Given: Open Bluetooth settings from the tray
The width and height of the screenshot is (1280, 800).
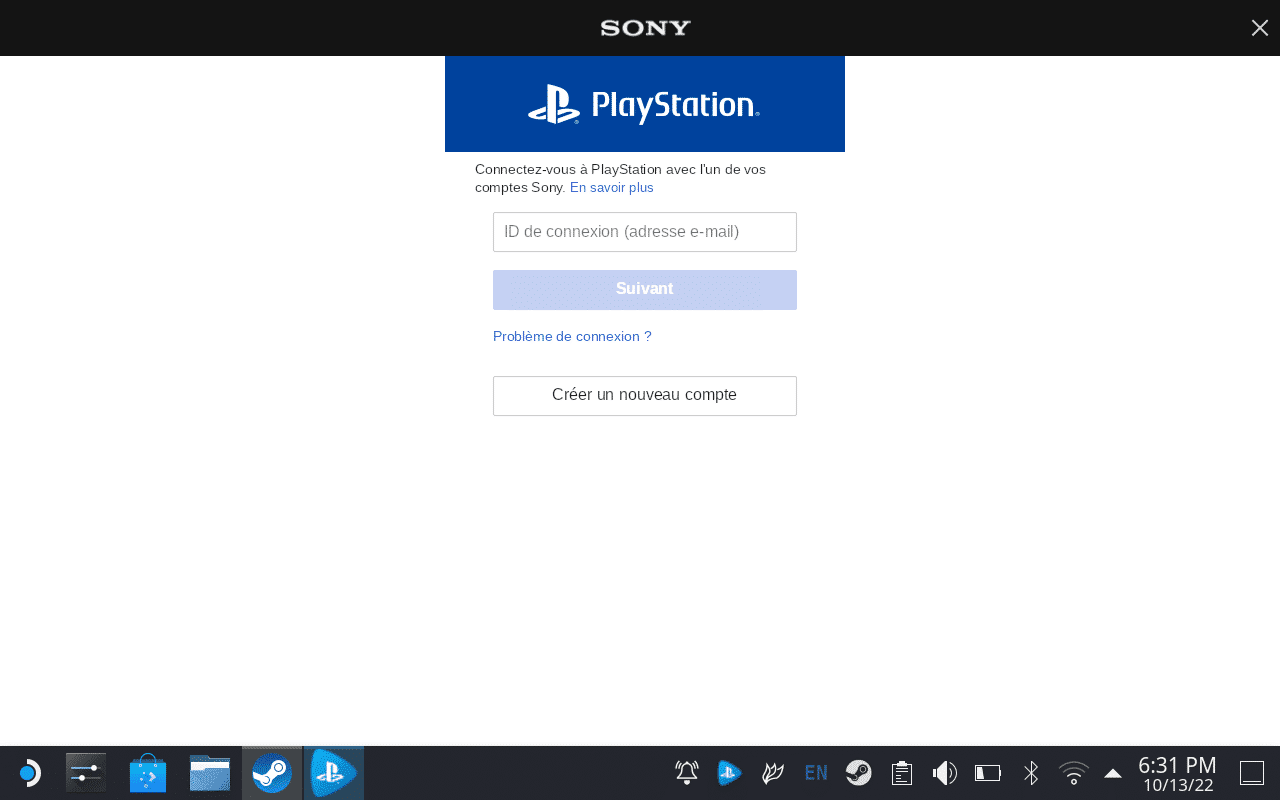Looking at the screenshot, I should (x=1031, y=773).
